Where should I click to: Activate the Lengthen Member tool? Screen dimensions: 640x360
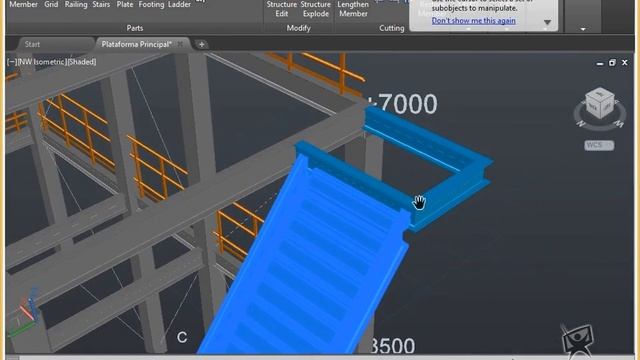[353, 9]
